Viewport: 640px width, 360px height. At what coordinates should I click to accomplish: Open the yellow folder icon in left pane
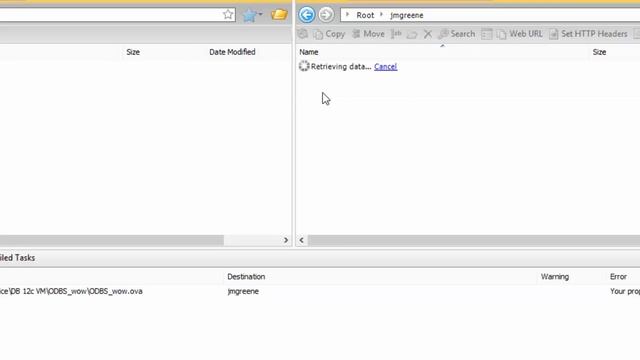pyautogui.click(x=279, y=15)
